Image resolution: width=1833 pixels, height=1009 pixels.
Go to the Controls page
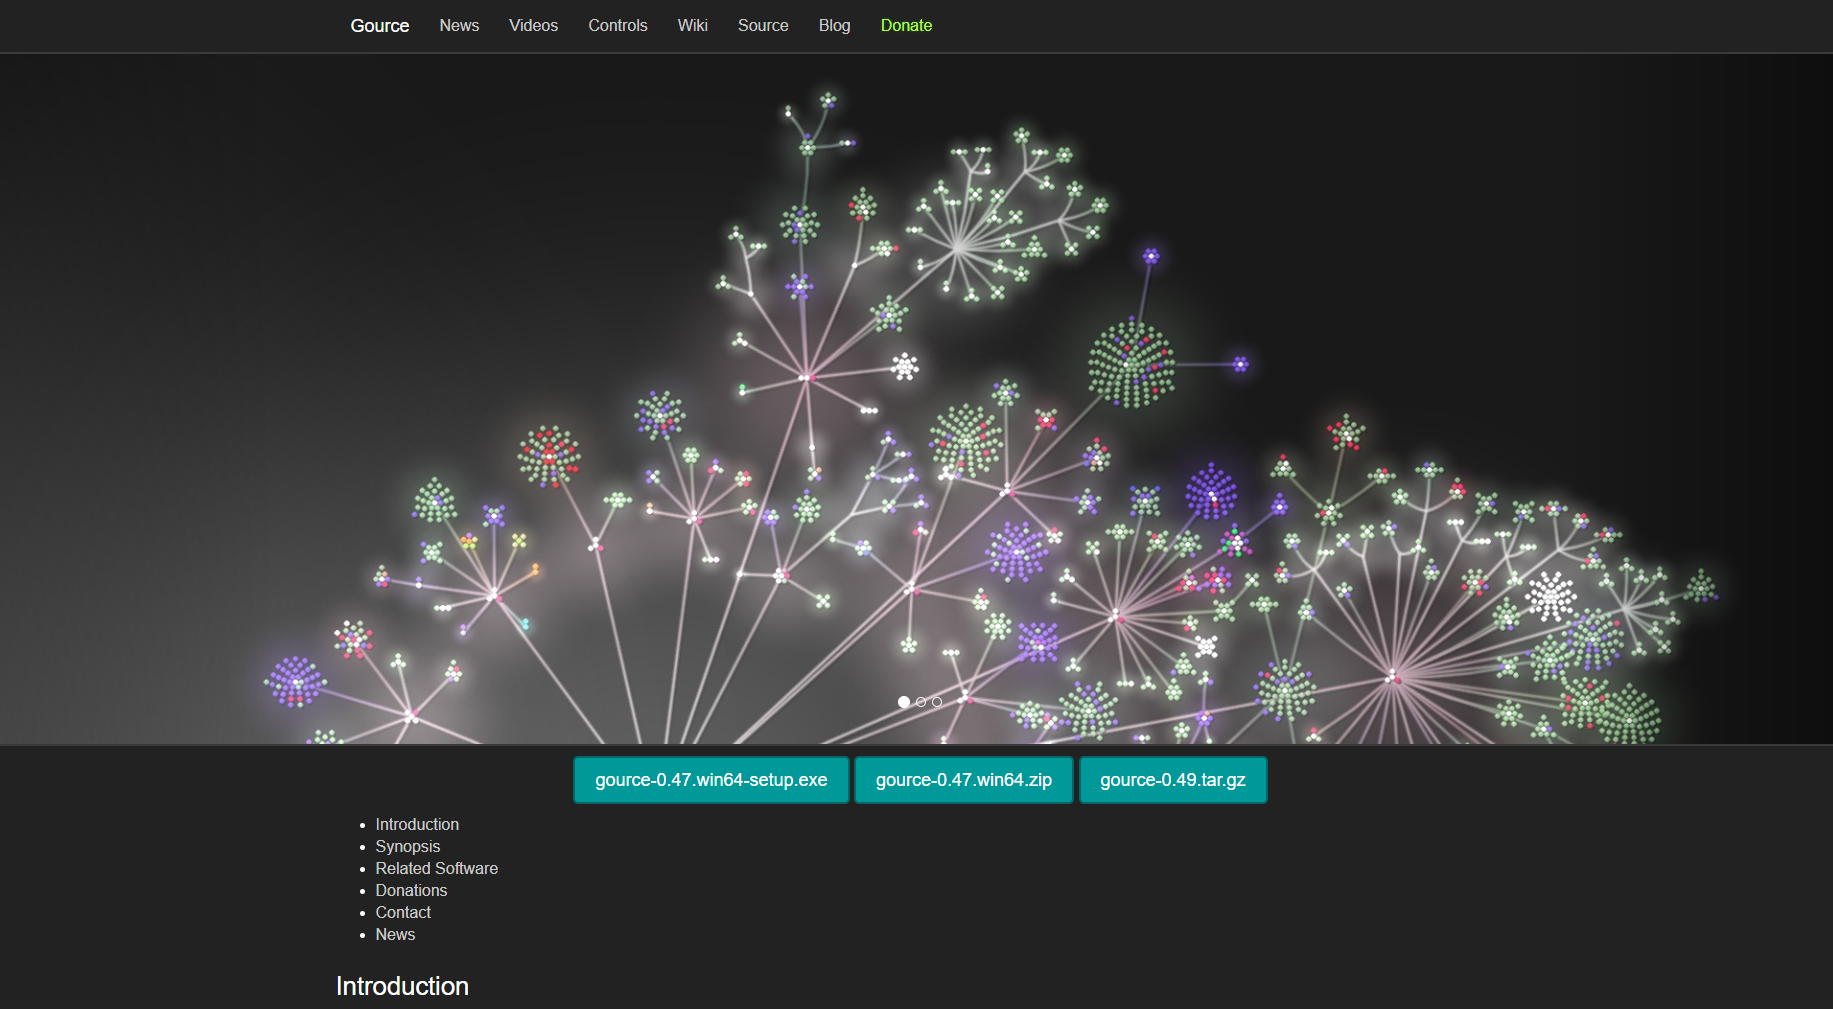[617, 26]
